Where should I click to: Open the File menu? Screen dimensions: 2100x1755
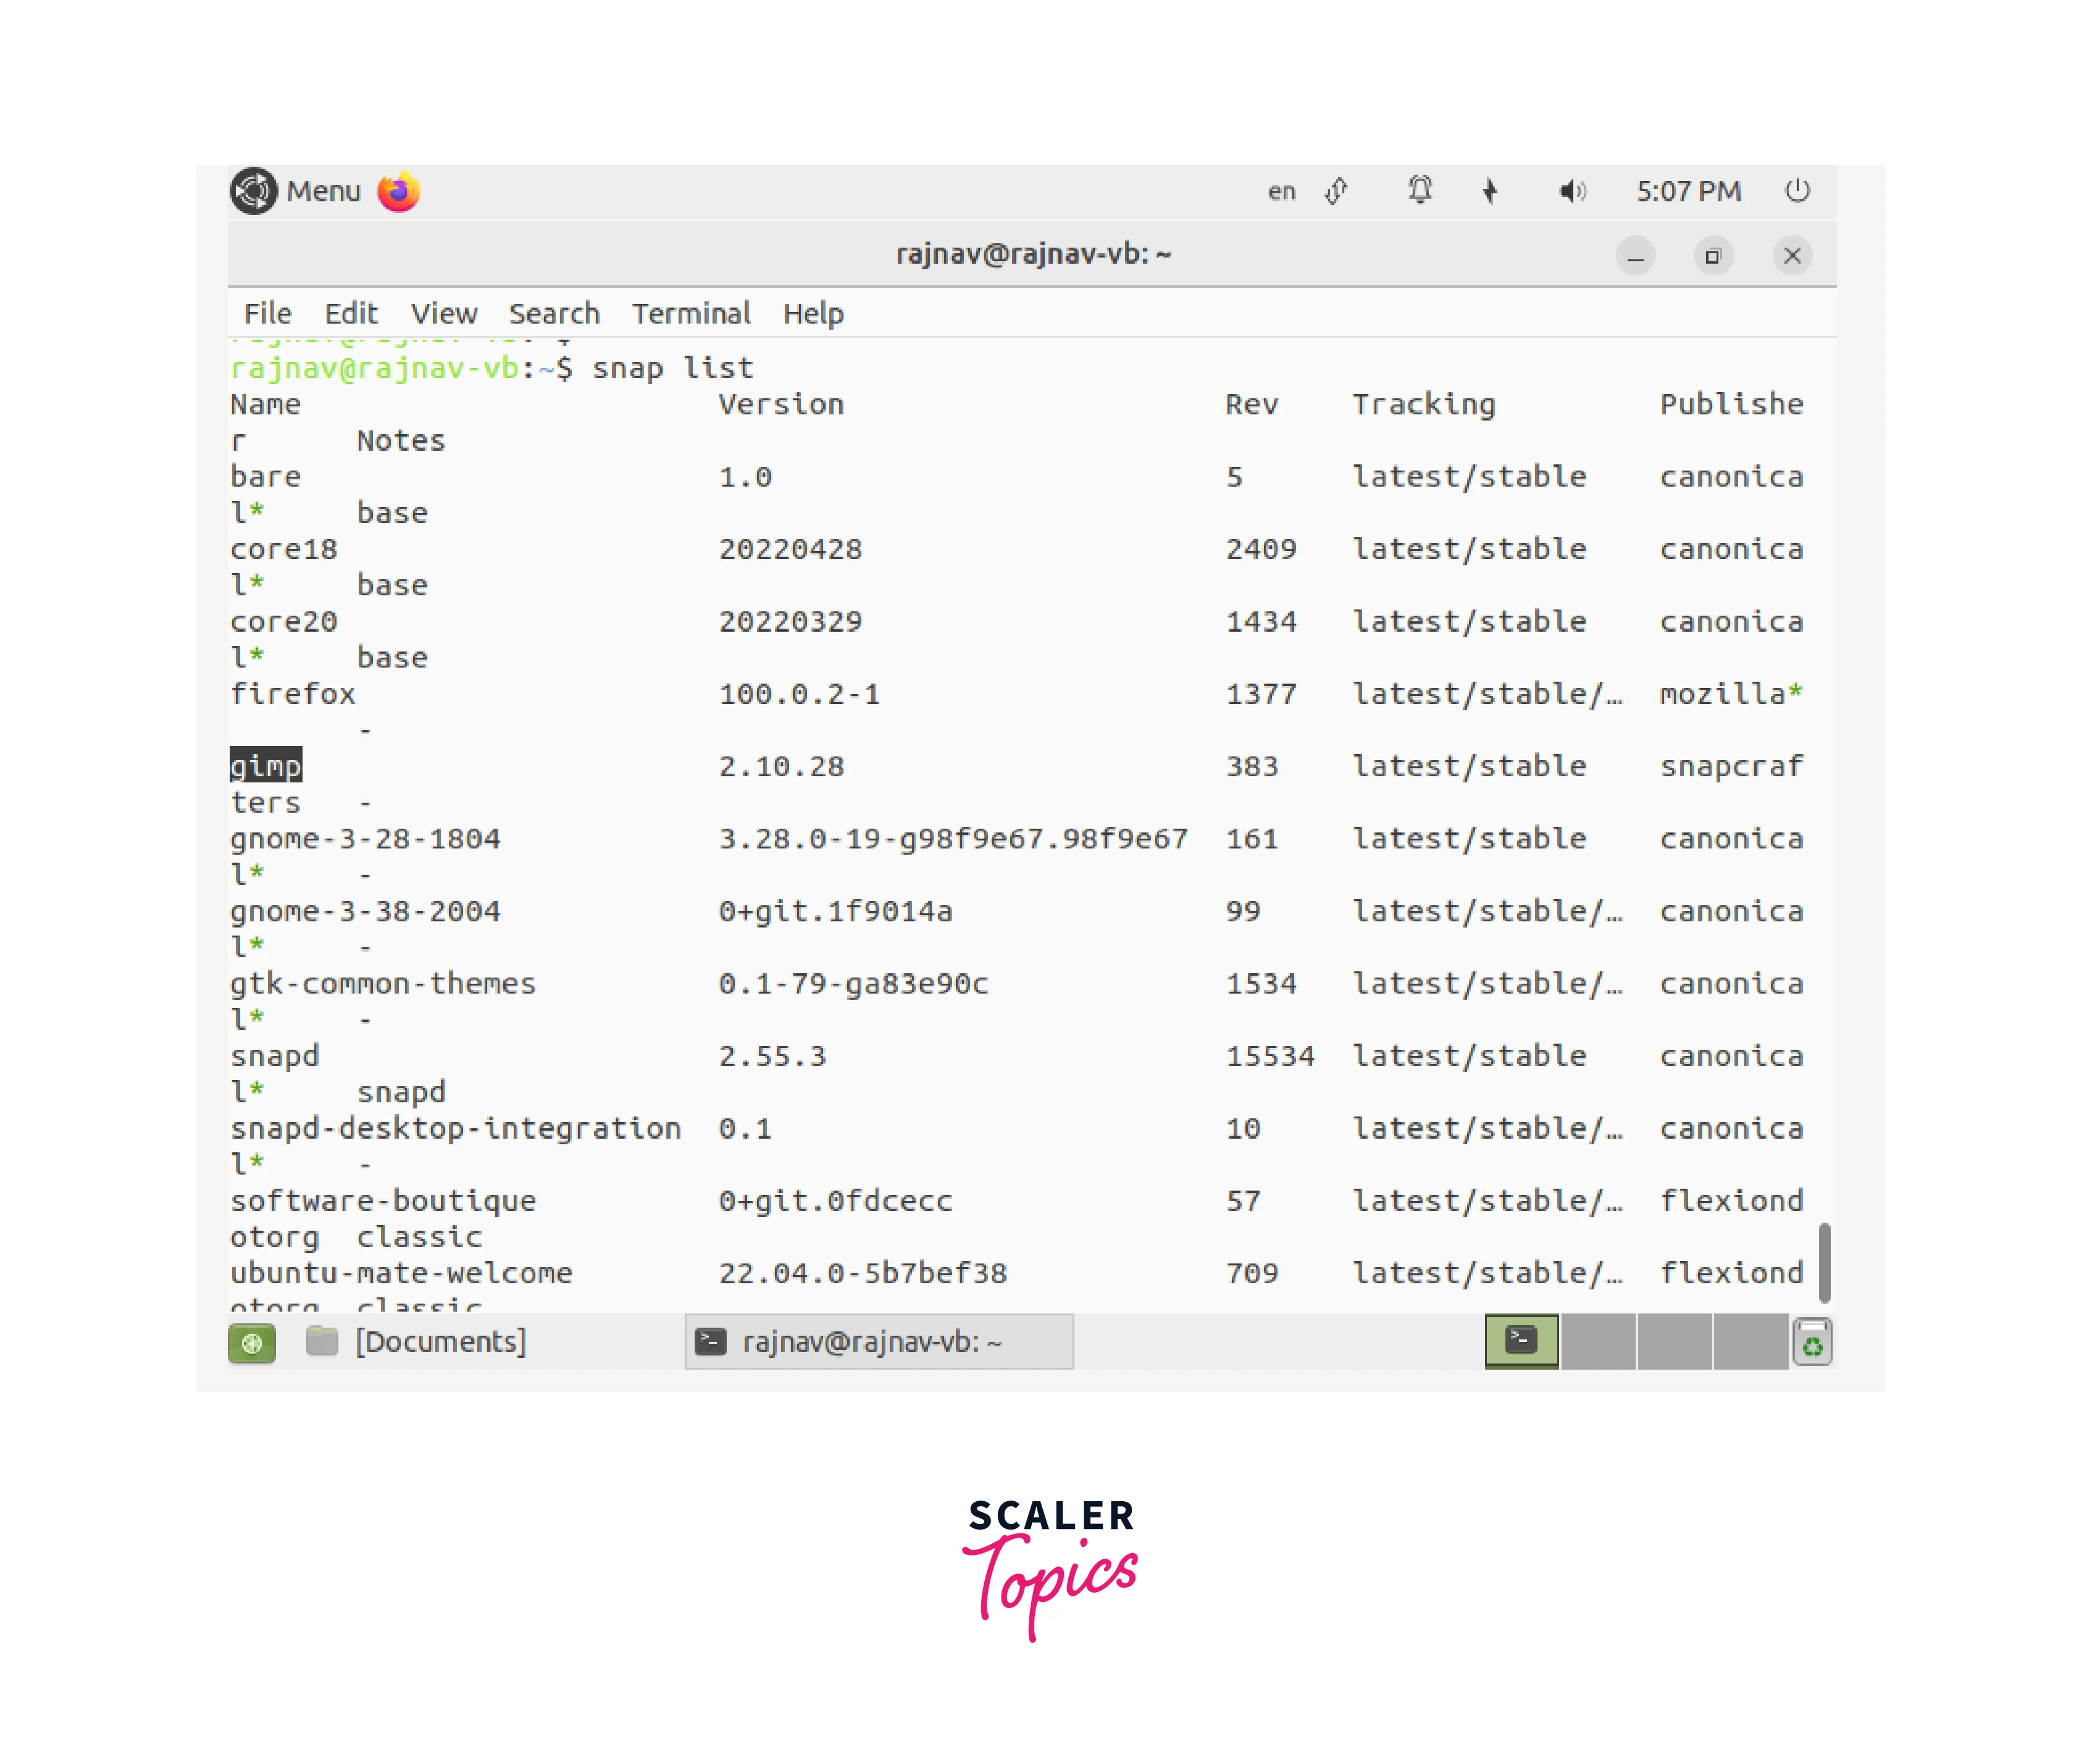(267, 314)
